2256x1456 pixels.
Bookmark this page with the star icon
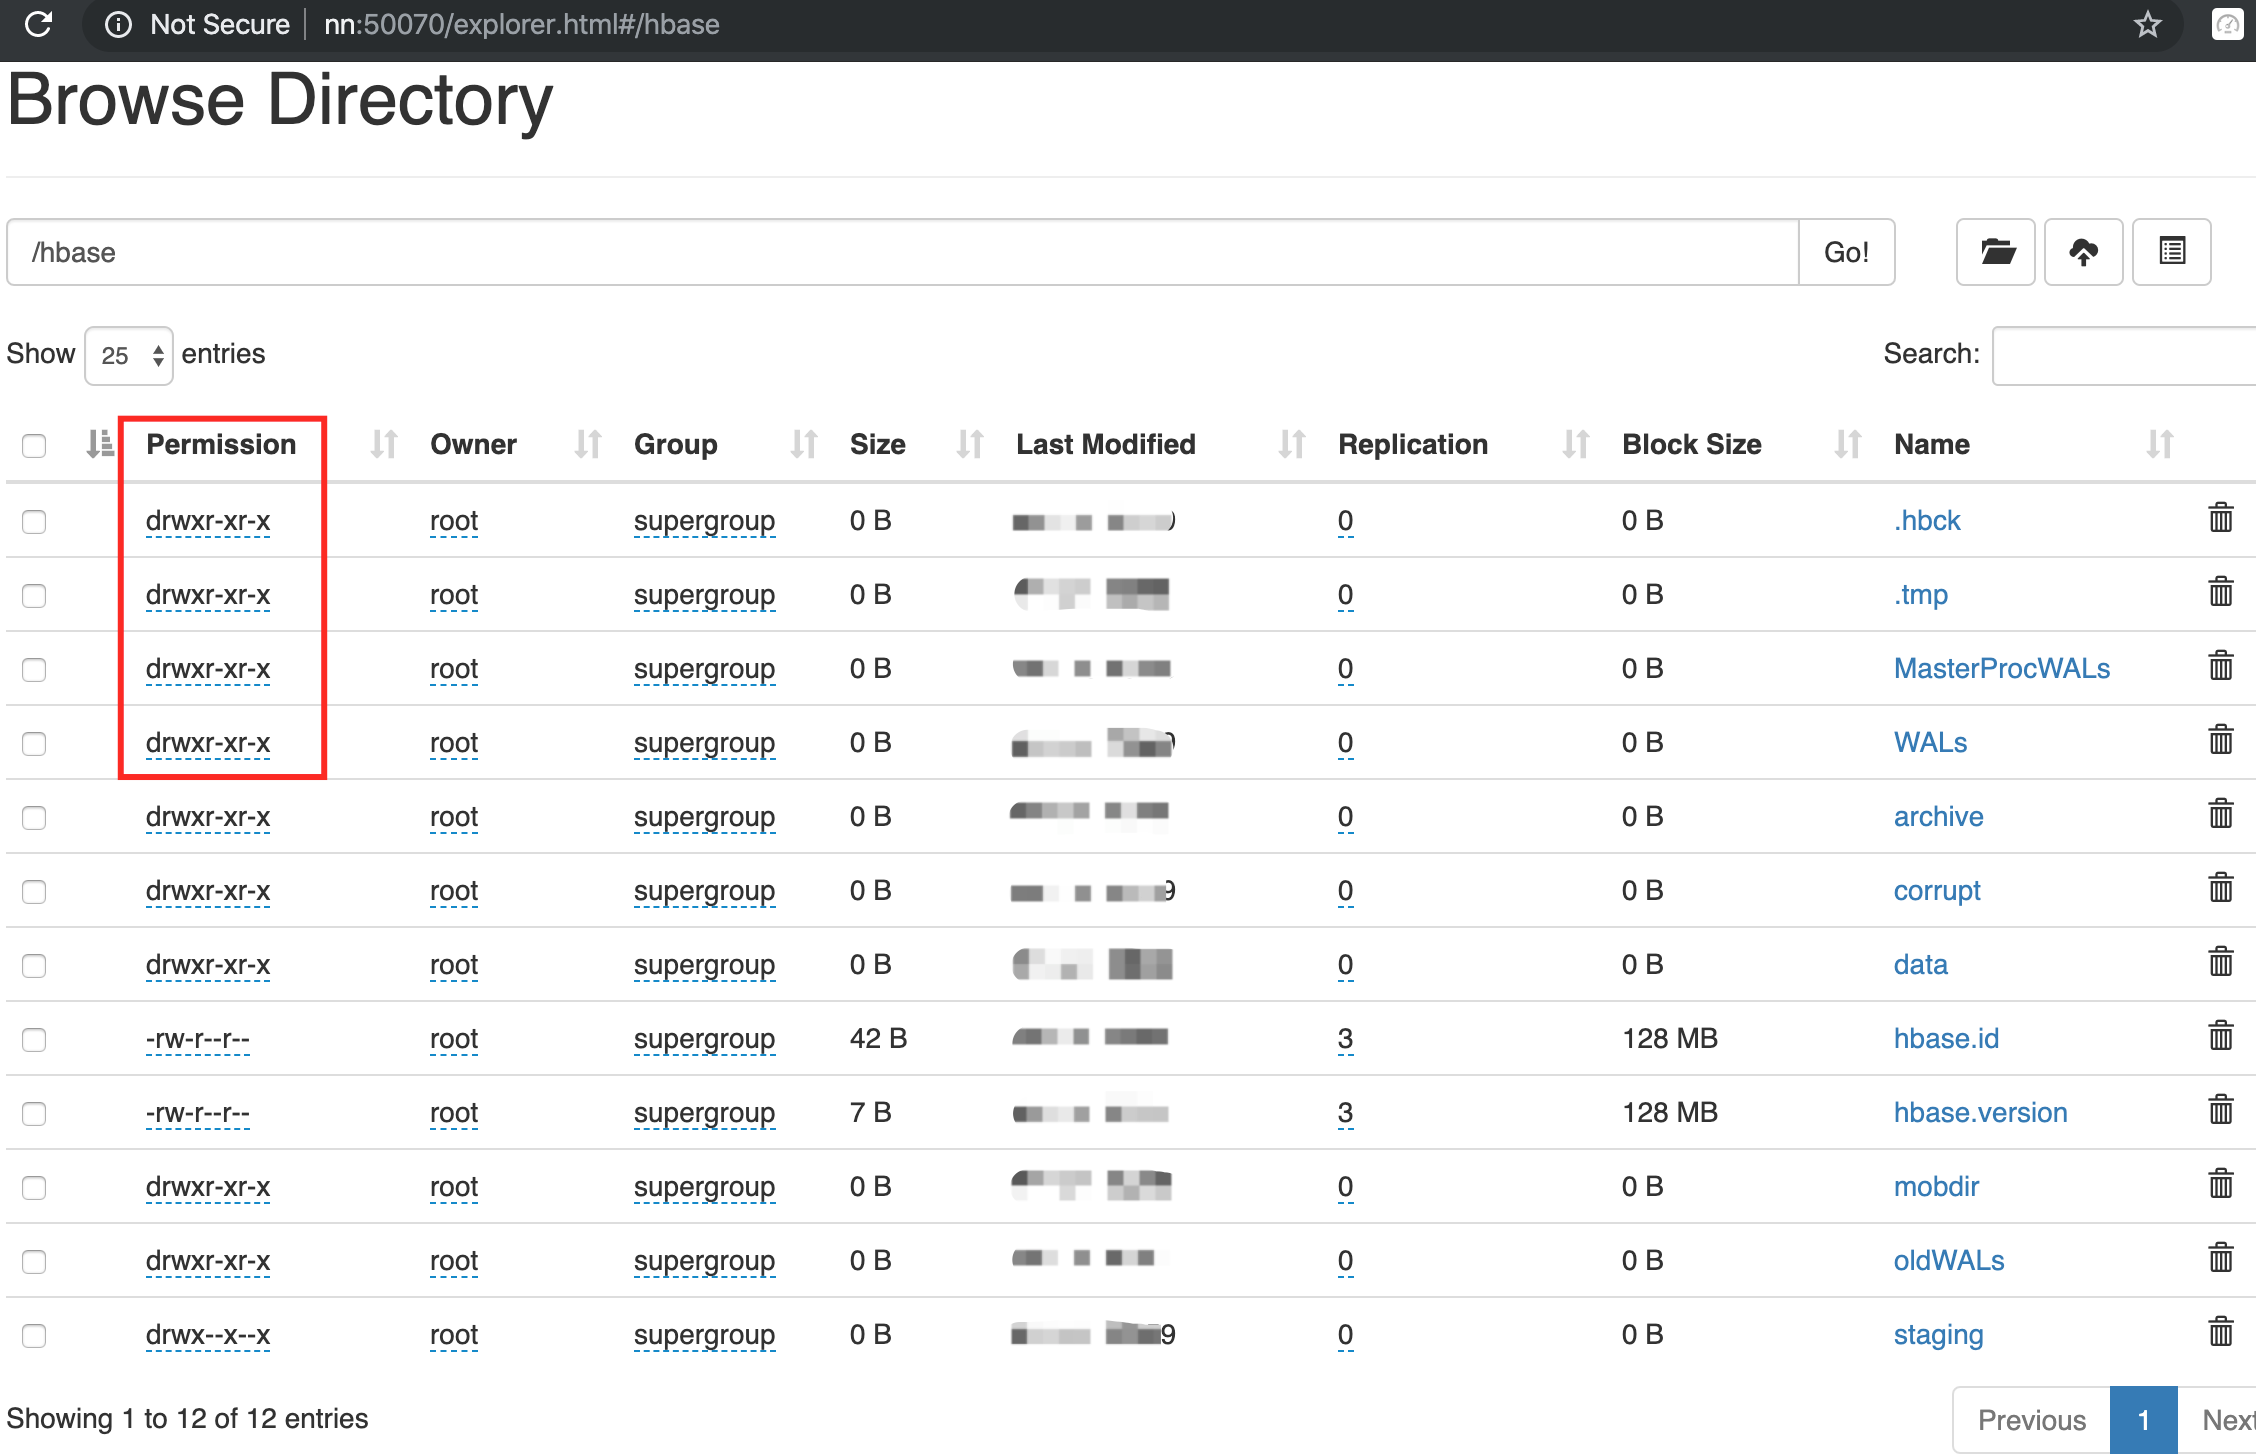(x=2147, y=24)
